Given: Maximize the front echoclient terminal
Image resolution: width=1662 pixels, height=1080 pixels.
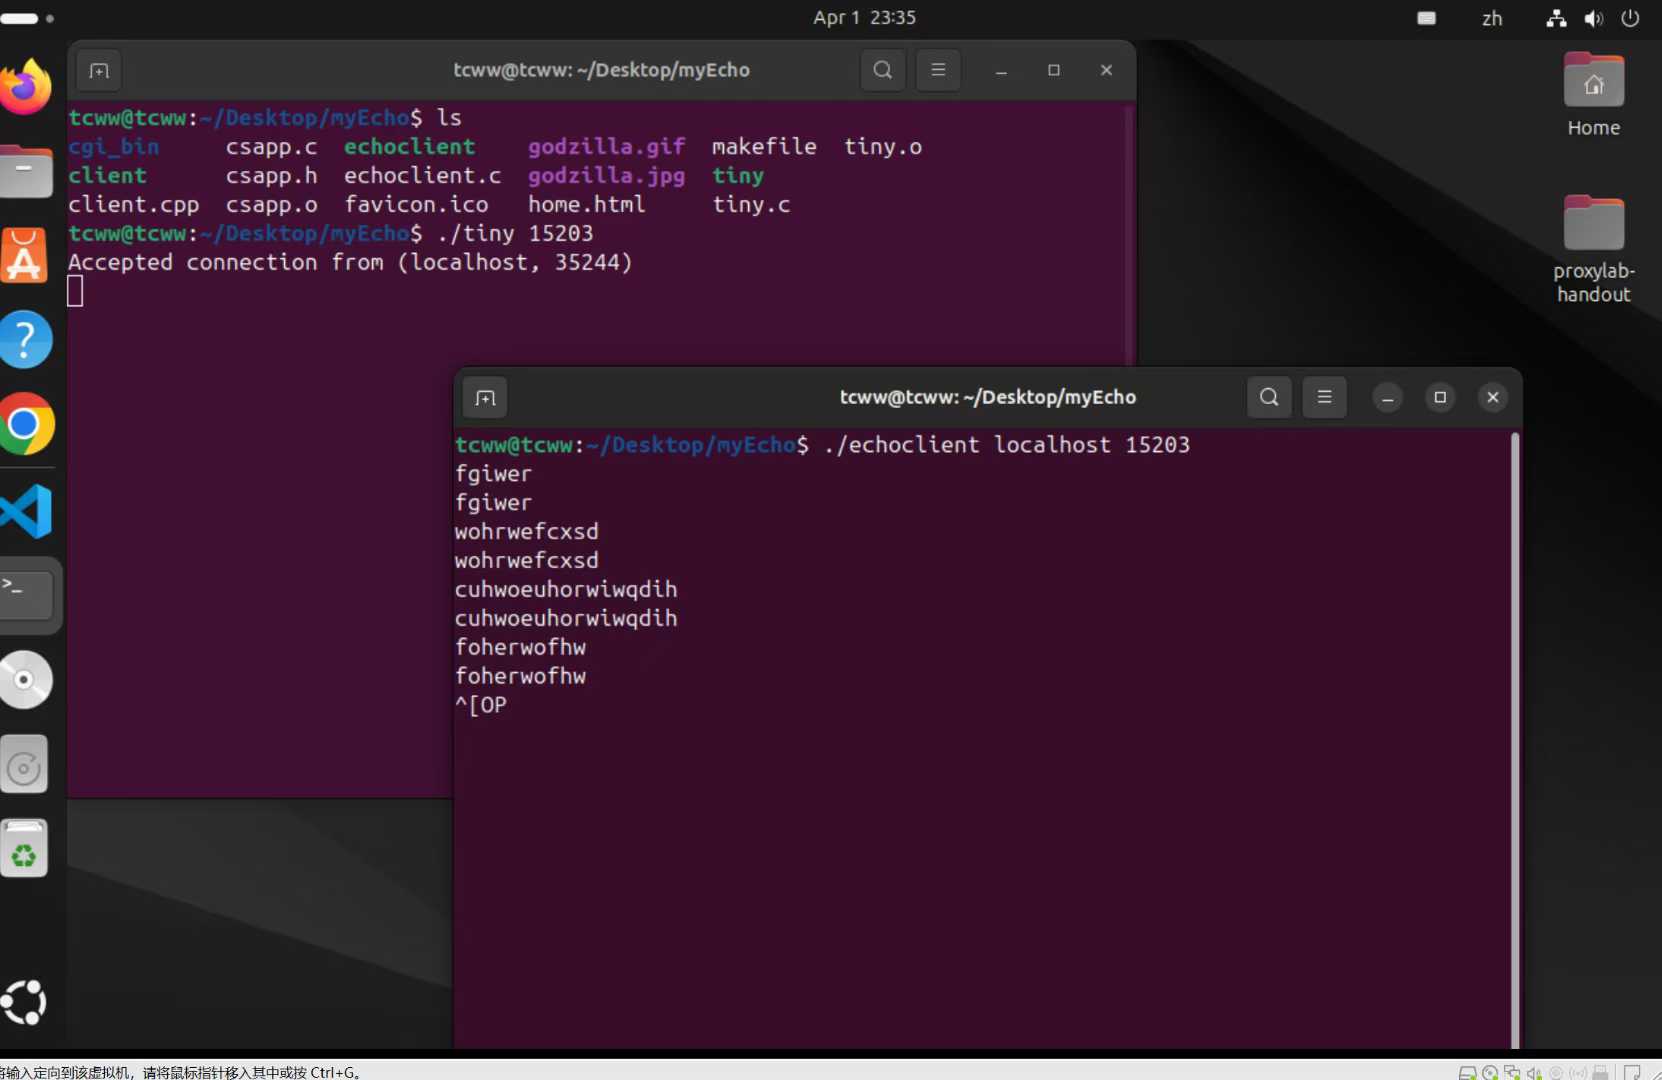Looking at the screenshot, I should point(1440,397).
